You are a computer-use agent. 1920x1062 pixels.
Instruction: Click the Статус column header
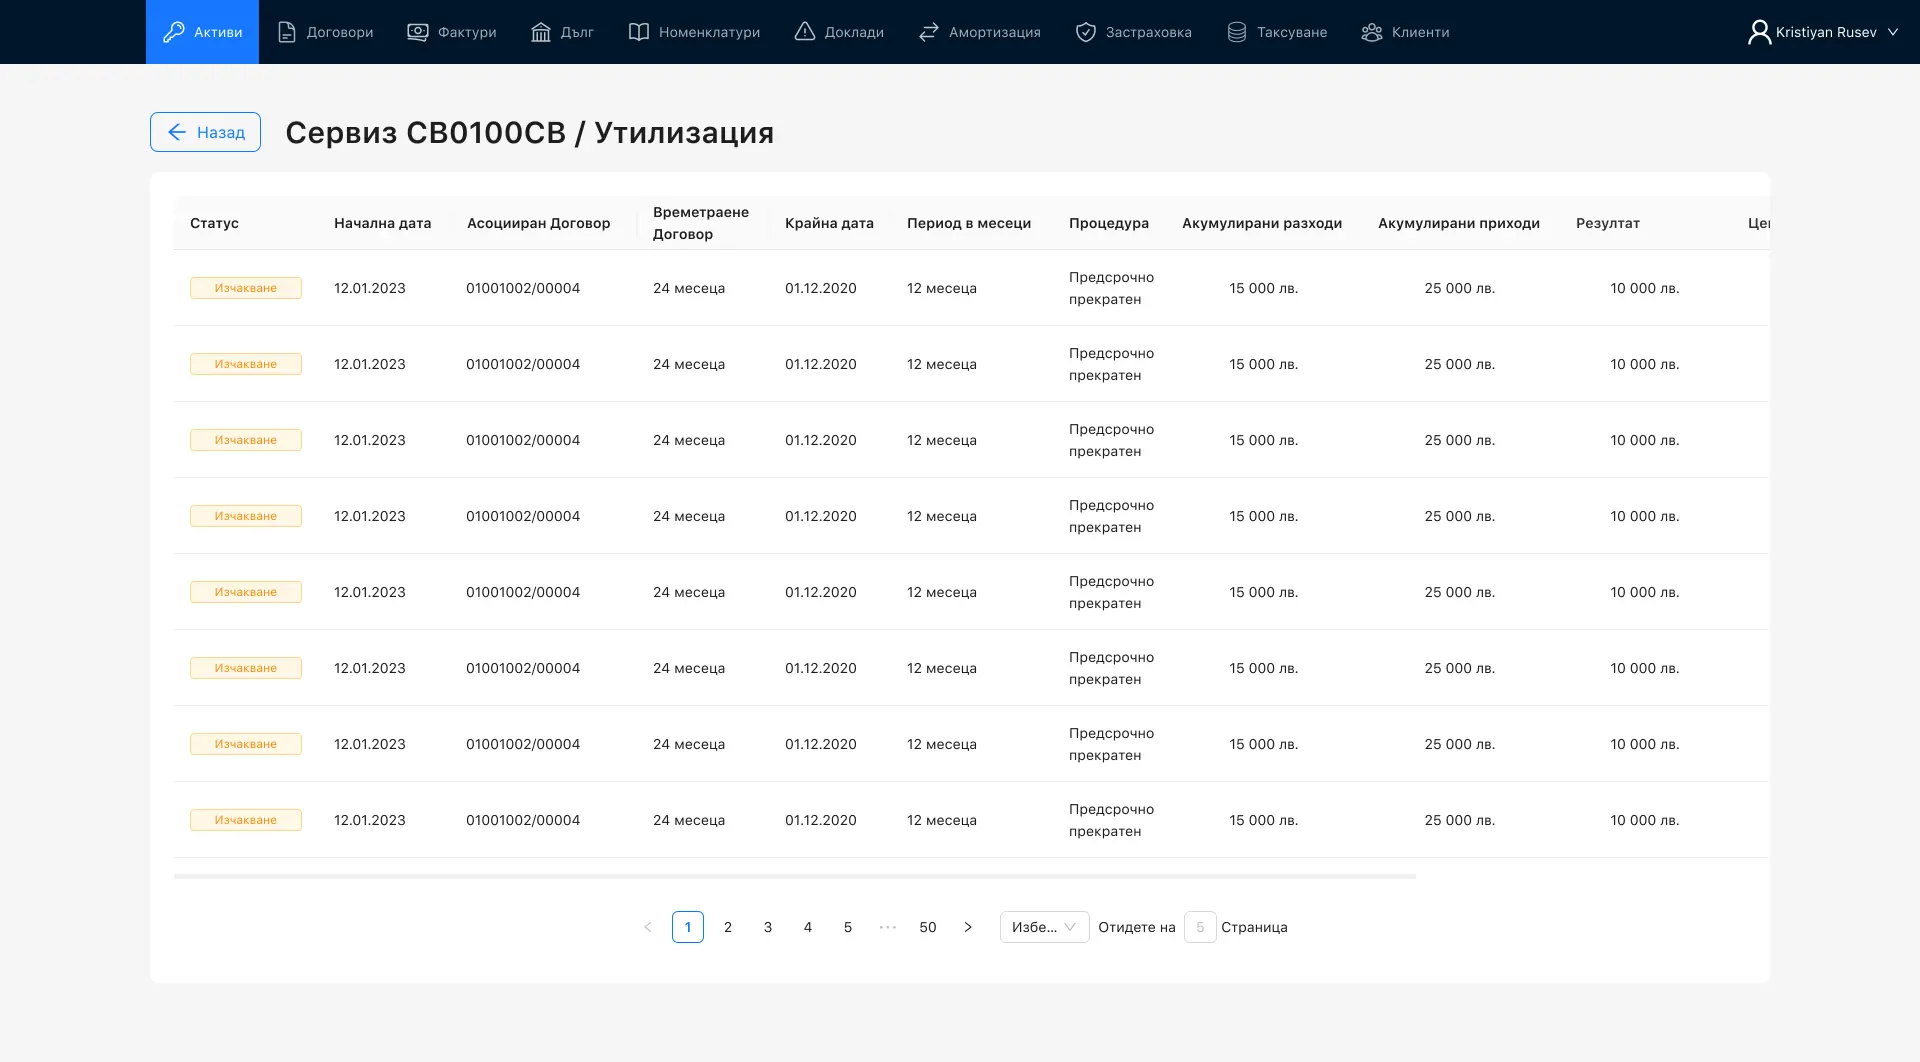point(214,223)
